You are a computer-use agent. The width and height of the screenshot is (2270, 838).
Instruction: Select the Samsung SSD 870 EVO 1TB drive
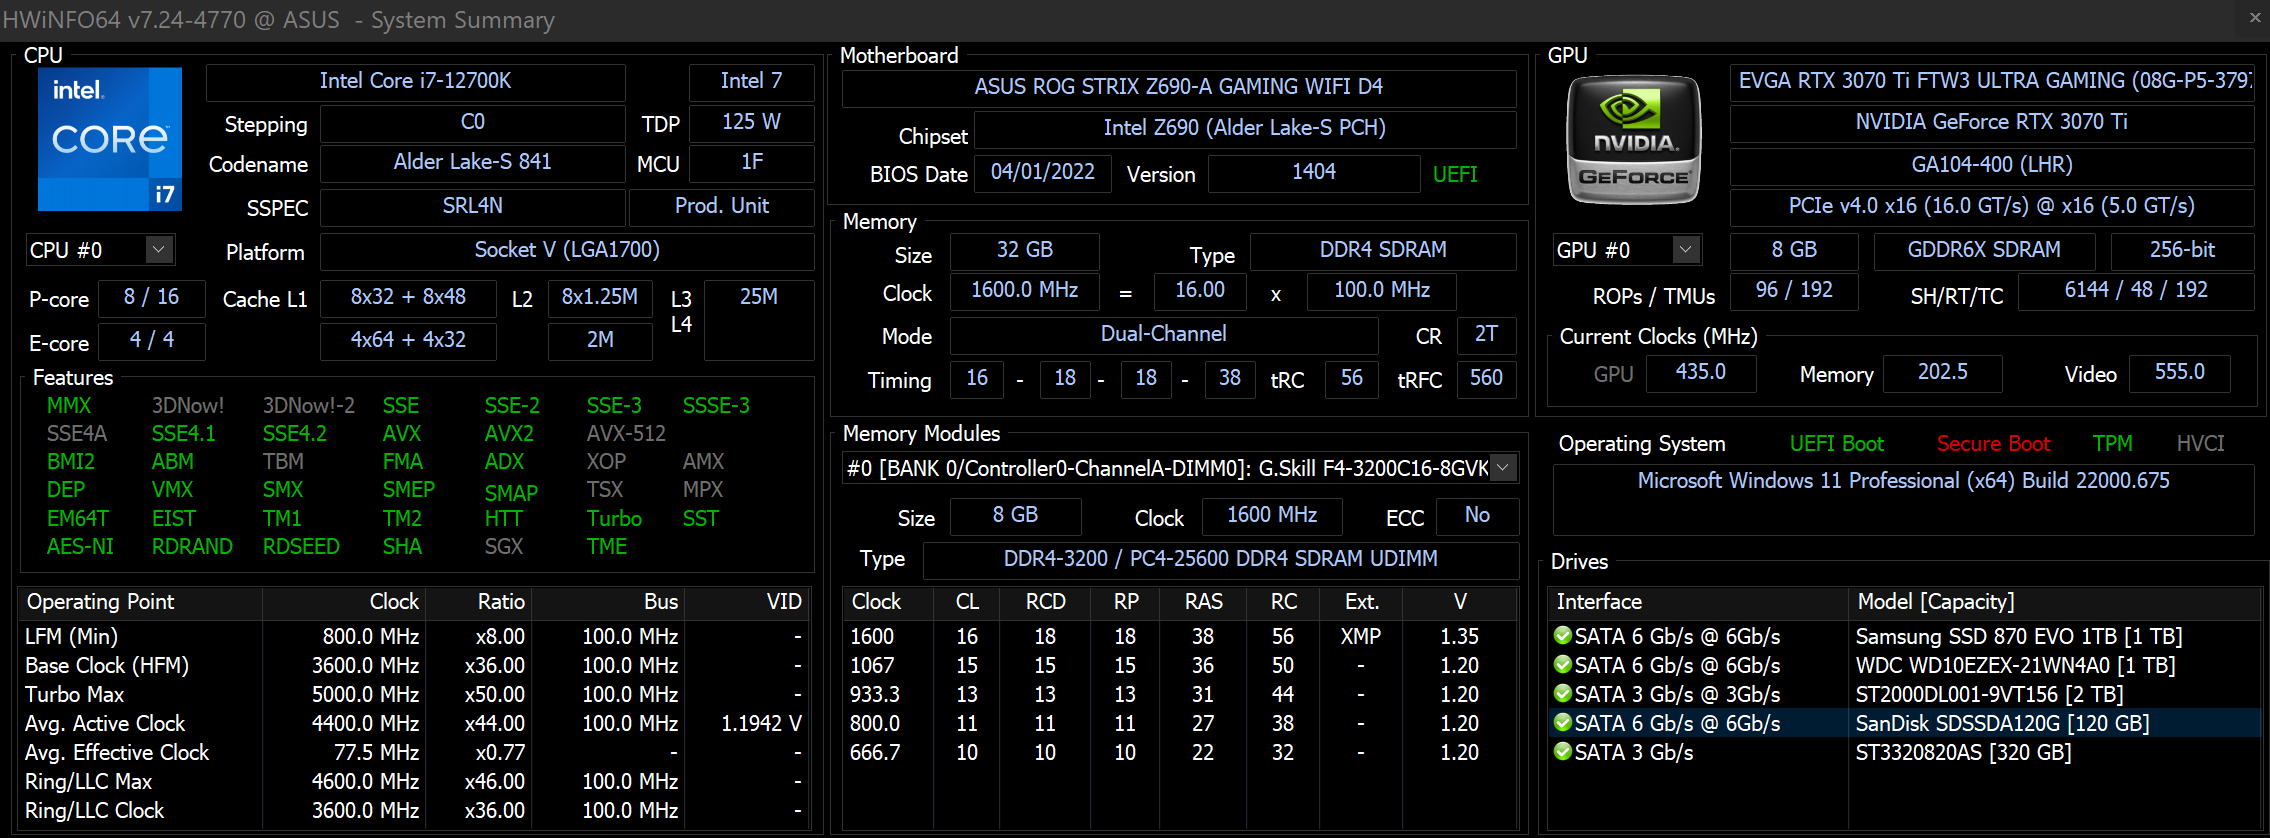[x=1905, y=636]
